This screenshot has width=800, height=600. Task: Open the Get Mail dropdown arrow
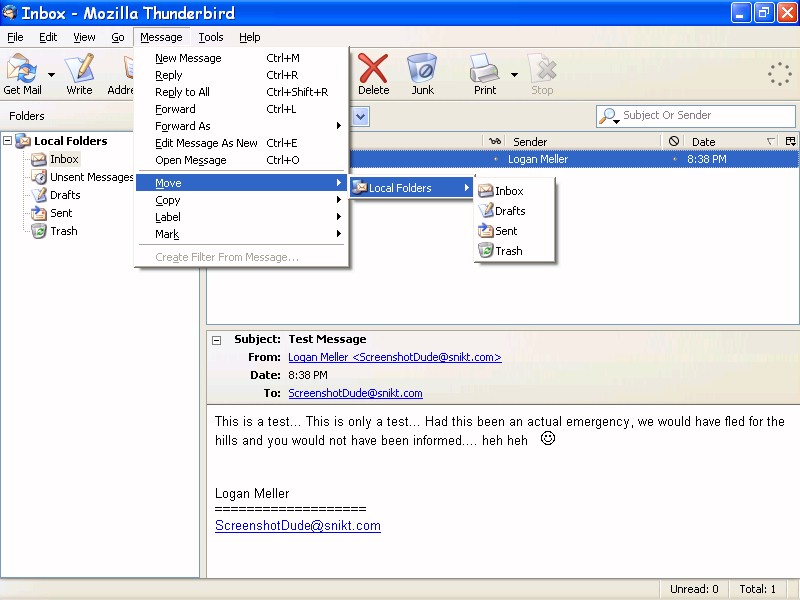coord(51,74)
